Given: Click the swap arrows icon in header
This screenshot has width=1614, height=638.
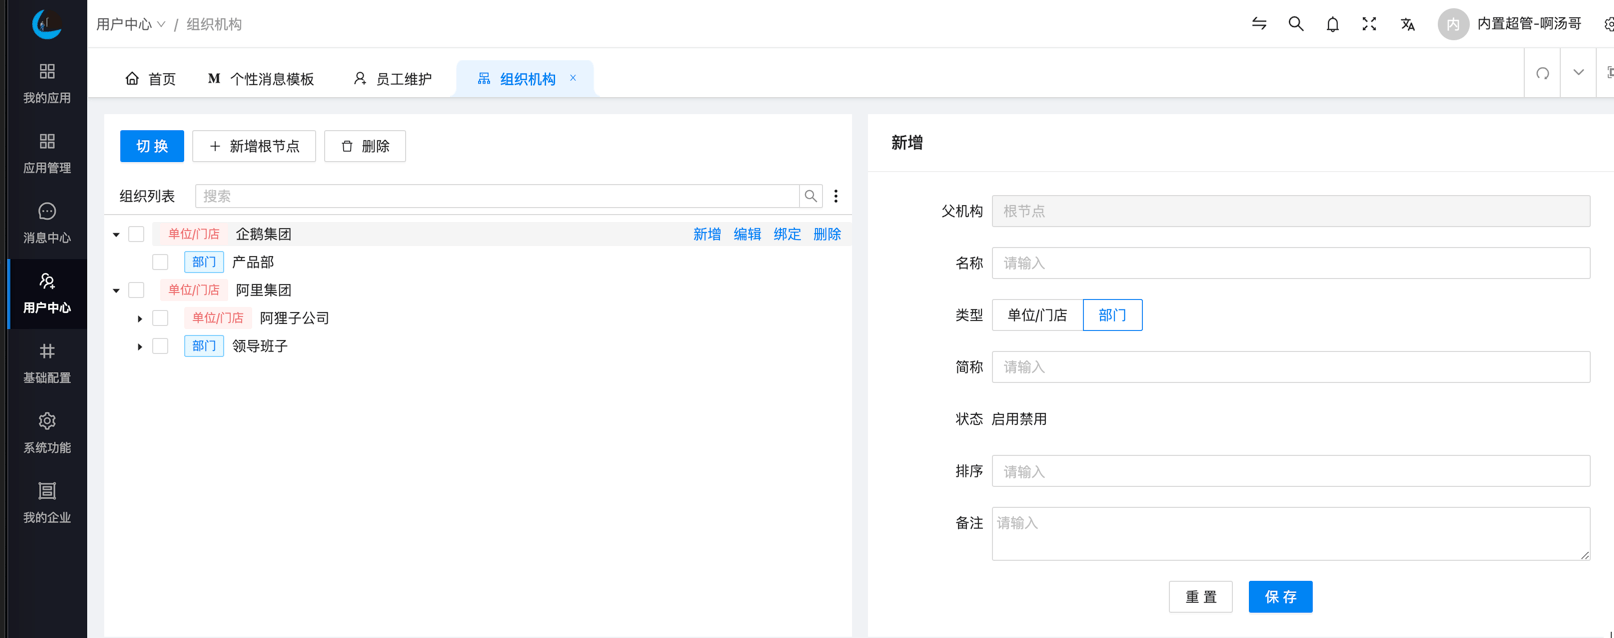Looking at the screenshot, I should pos(1259,24).
